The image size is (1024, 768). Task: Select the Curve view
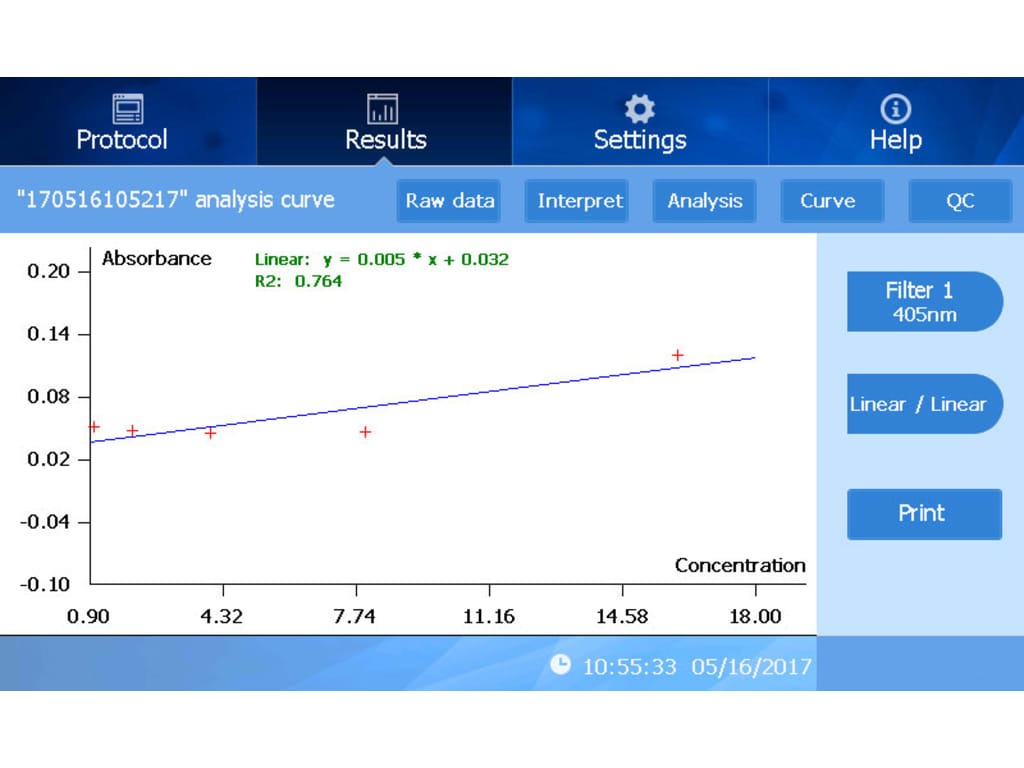tap(827, 201)
